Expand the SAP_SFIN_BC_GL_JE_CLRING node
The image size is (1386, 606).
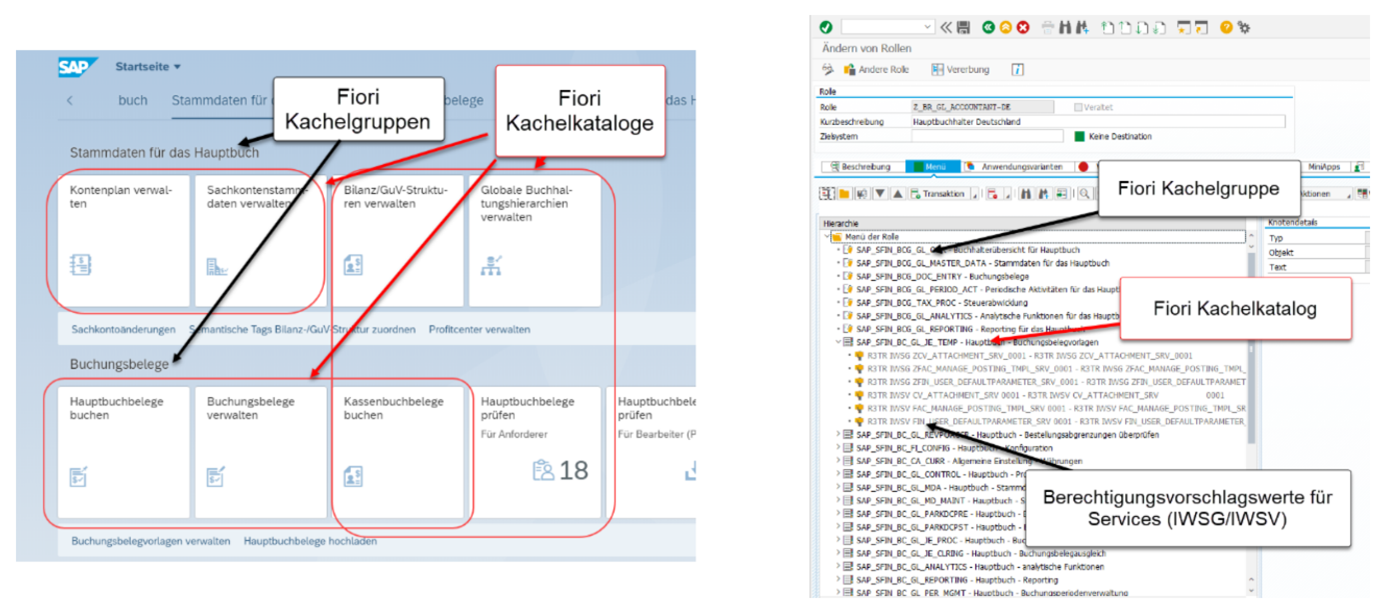(838, 553)
